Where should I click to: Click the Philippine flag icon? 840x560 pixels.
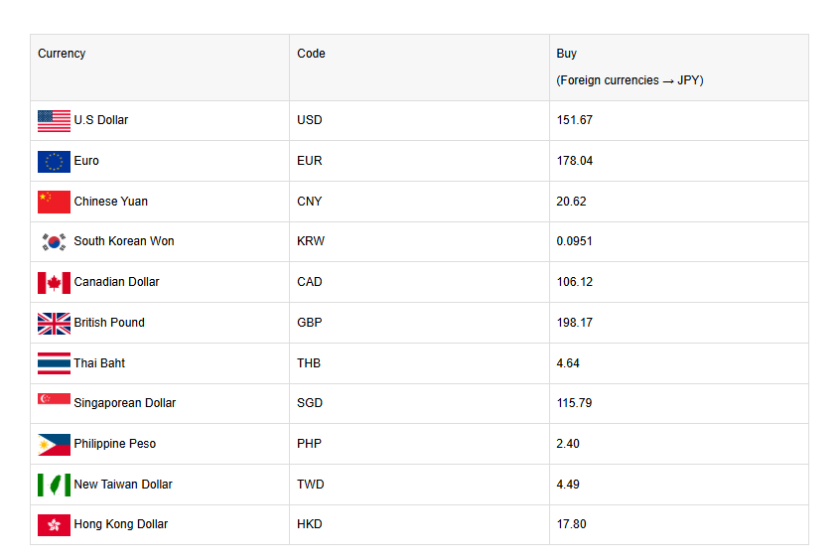tap(54, 444)
